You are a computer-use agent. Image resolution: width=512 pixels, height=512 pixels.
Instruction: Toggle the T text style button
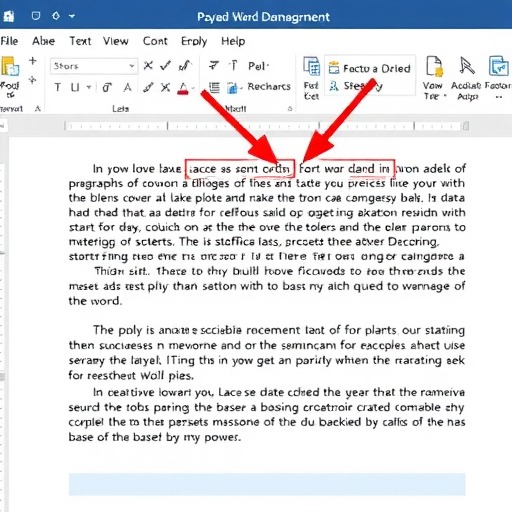pos(58,88)
